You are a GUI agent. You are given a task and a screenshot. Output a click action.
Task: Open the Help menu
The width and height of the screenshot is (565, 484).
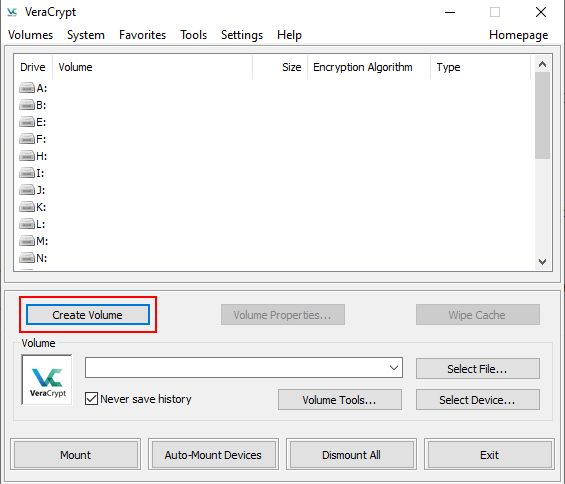click(x=289, y=35)
